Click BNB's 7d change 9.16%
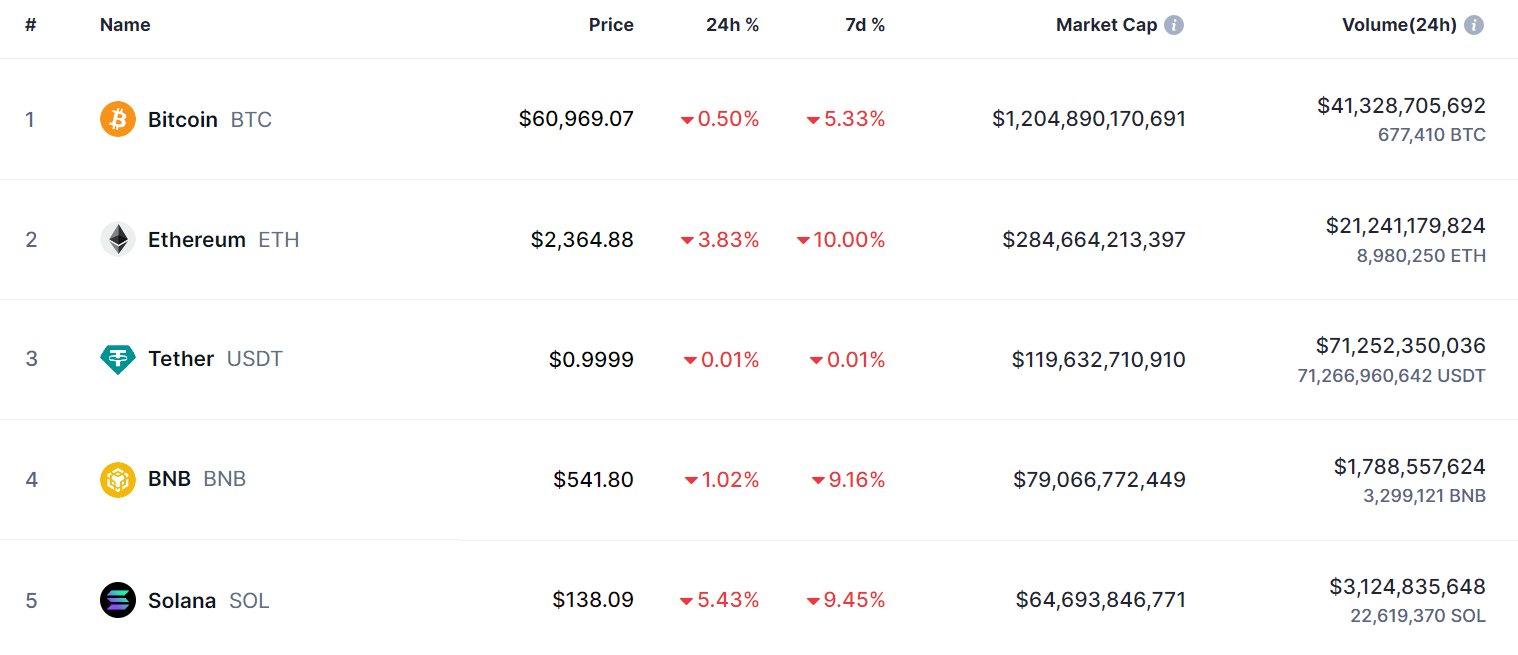Image resolution: width=1518 pixels, height=655 pixels. tap(854, 480)
